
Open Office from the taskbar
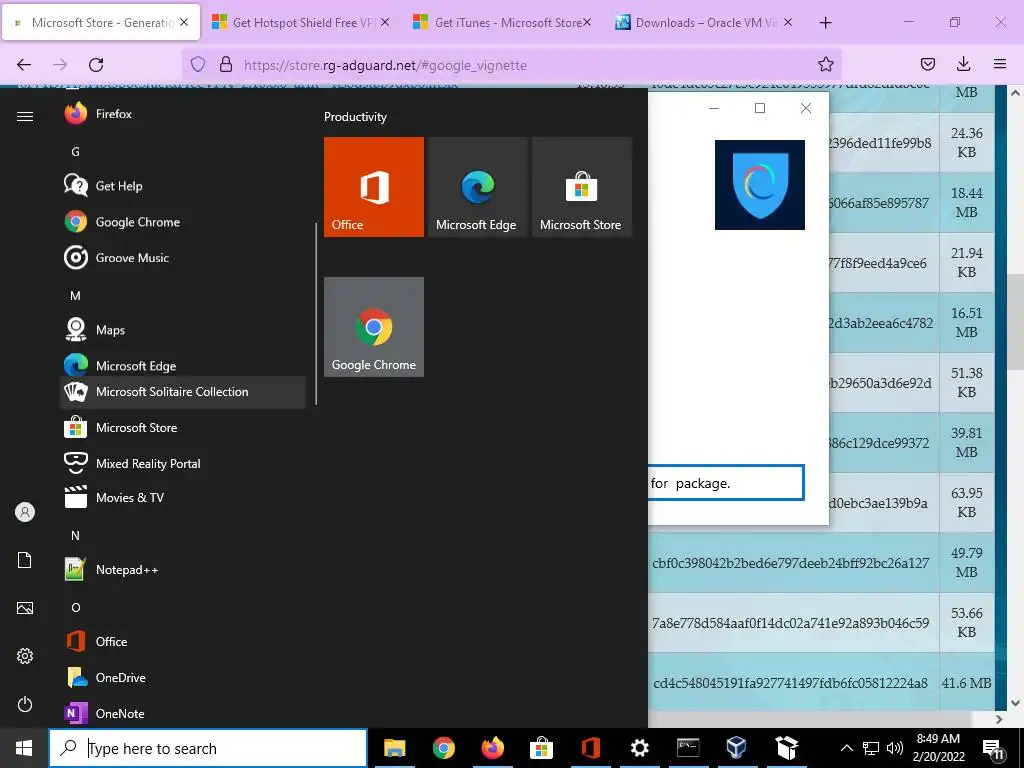tap(590, 748)
